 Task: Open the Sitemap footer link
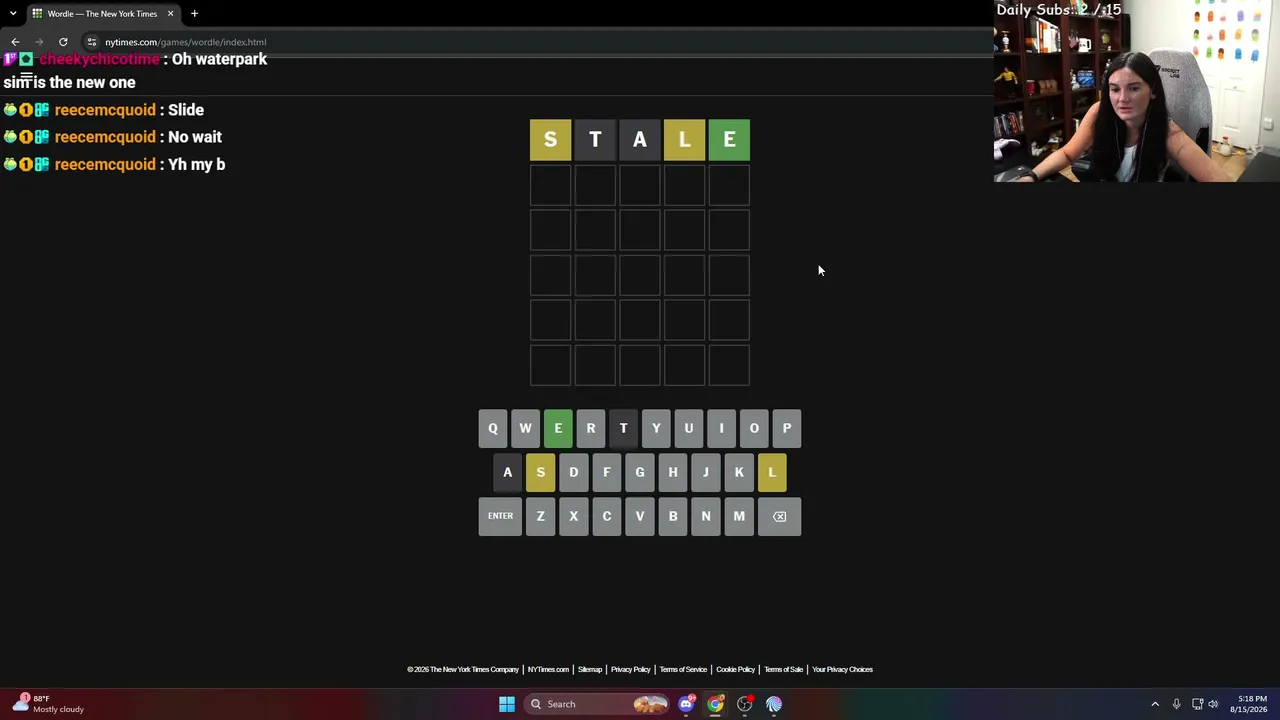[590, 669]
